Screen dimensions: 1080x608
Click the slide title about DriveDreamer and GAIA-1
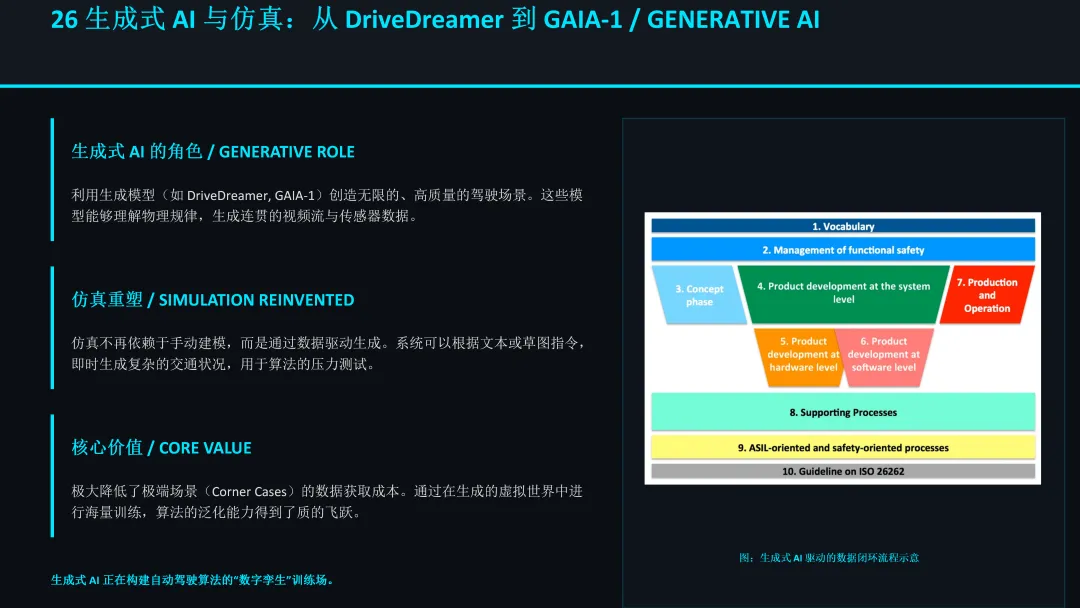[435, 19]
